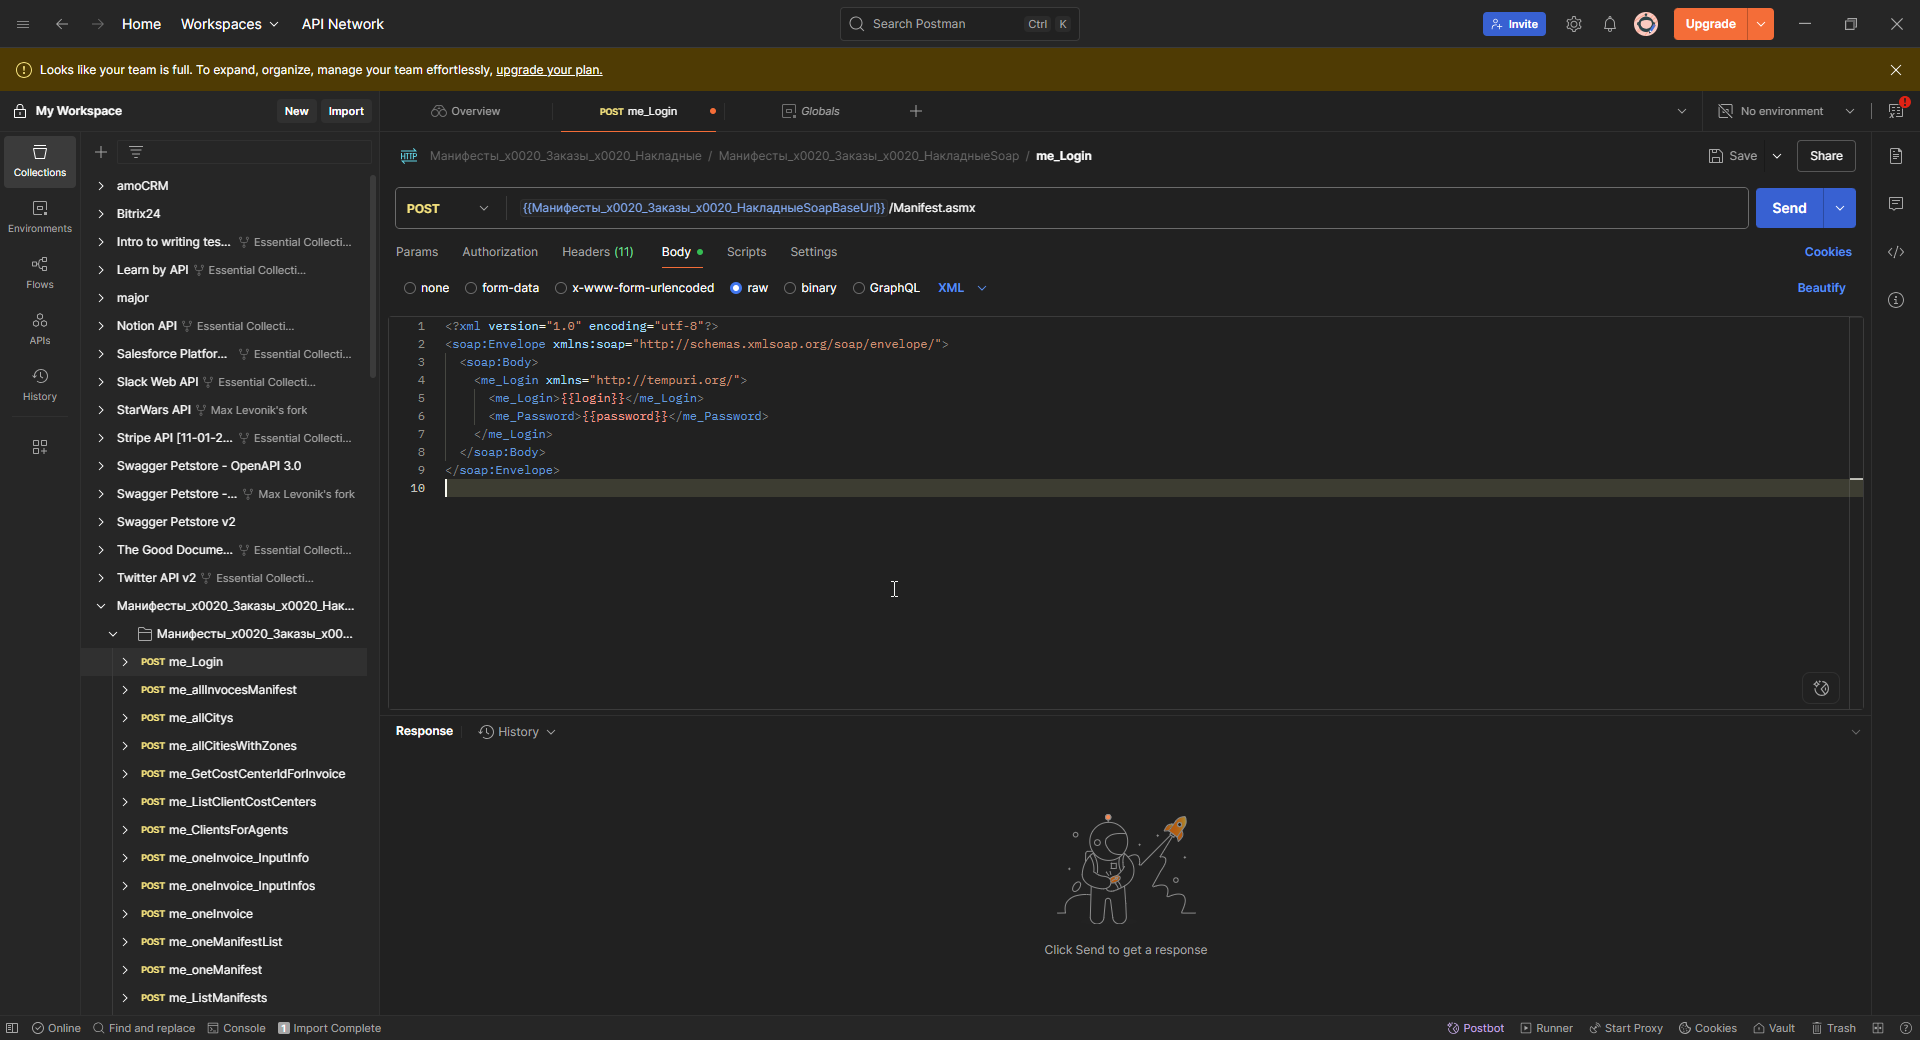Switch to the Settings tab

tap(813, 252)
